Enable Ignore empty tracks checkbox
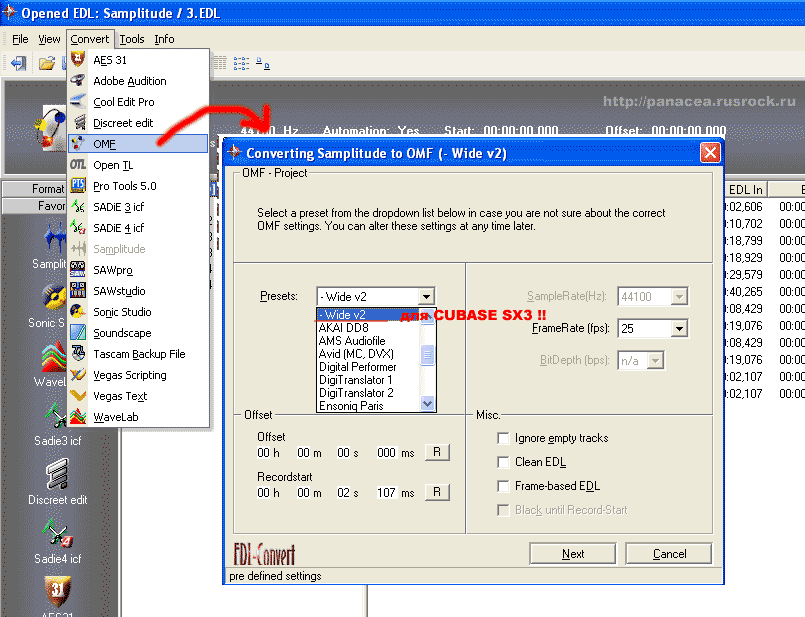 pyautogui.click(x=503, y=438)
